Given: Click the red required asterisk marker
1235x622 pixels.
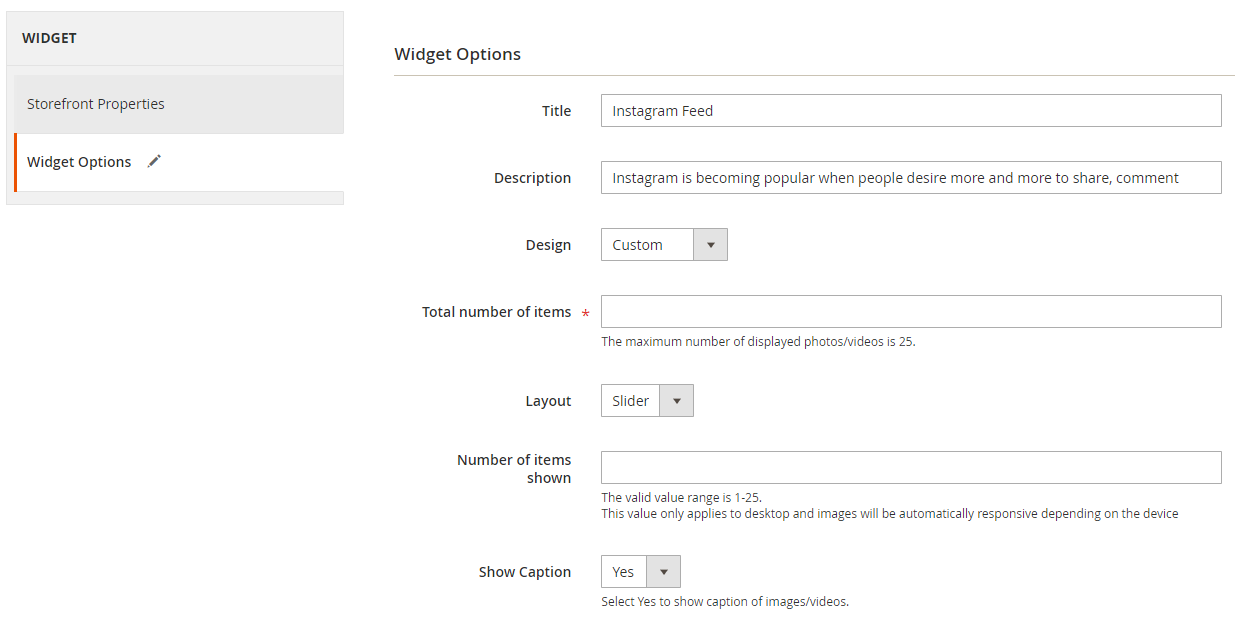Looking at the screenshot, I should (x=586, y=314).
